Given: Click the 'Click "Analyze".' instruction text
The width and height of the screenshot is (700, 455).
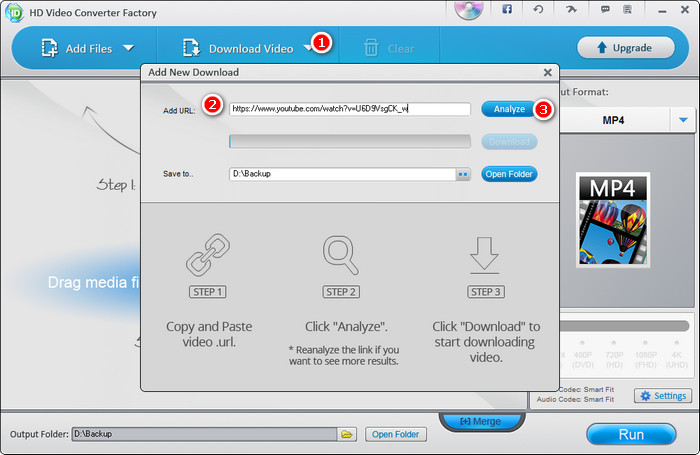Looking at the screenshot, I should pos(346,327).
